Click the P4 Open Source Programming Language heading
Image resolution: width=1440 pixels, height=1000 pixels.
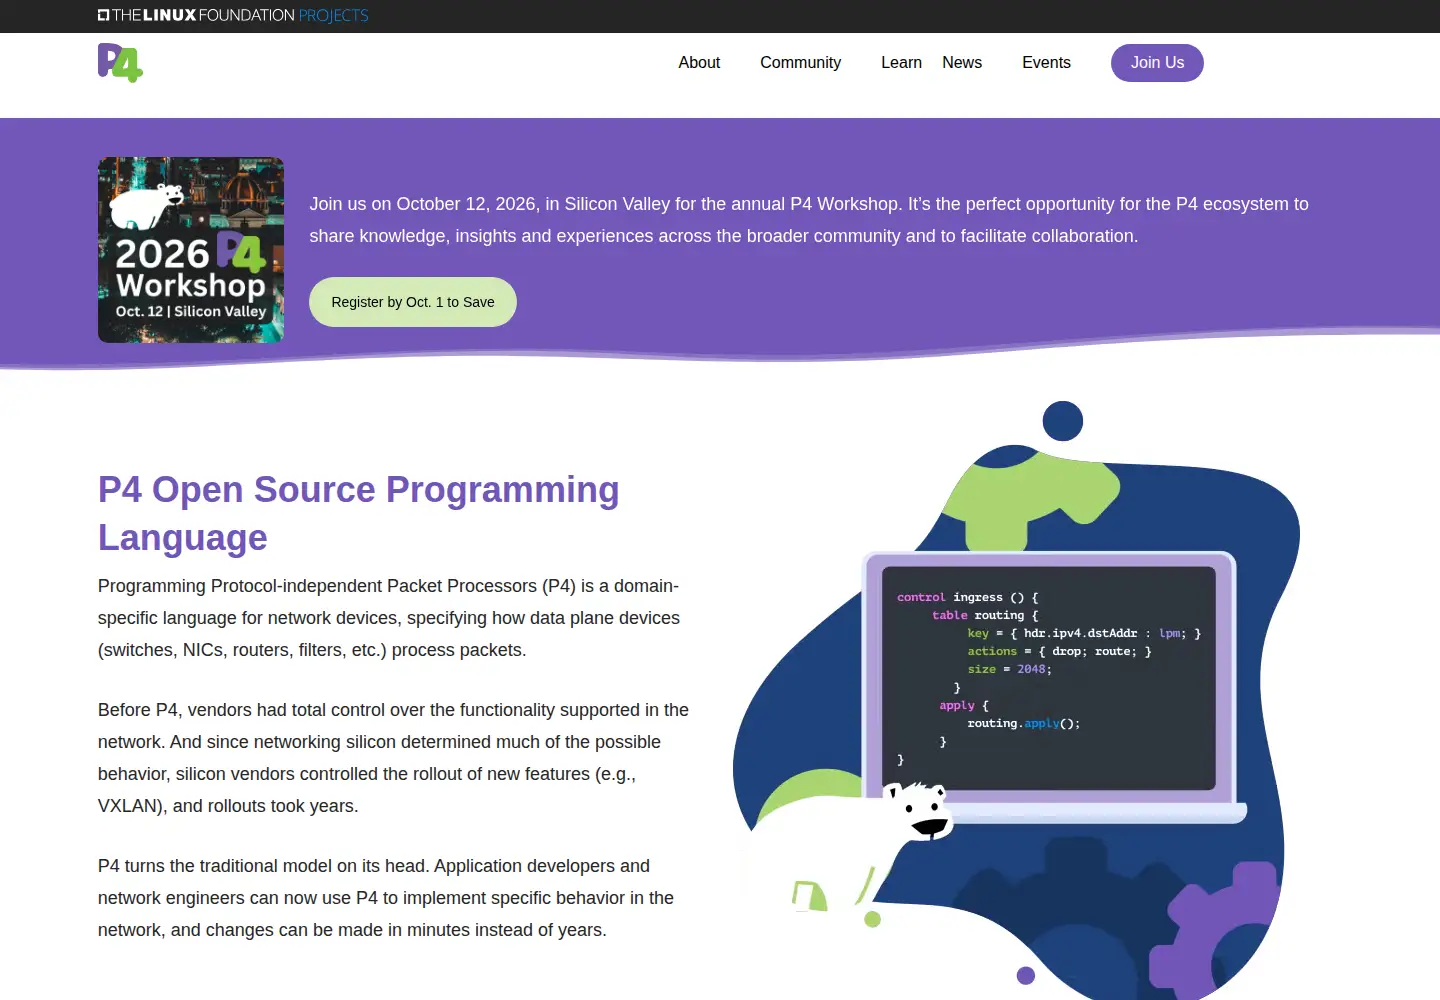(359, 513)
